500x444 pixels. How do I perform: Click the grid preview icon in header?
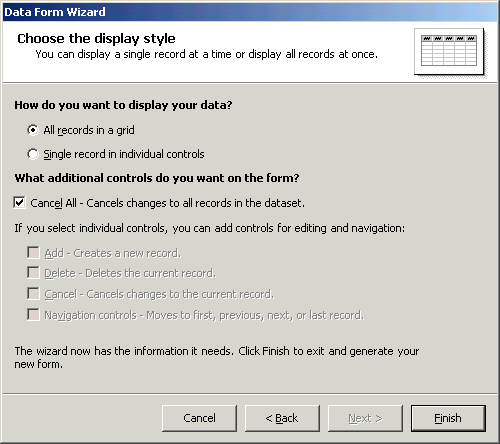coord(449,51)
